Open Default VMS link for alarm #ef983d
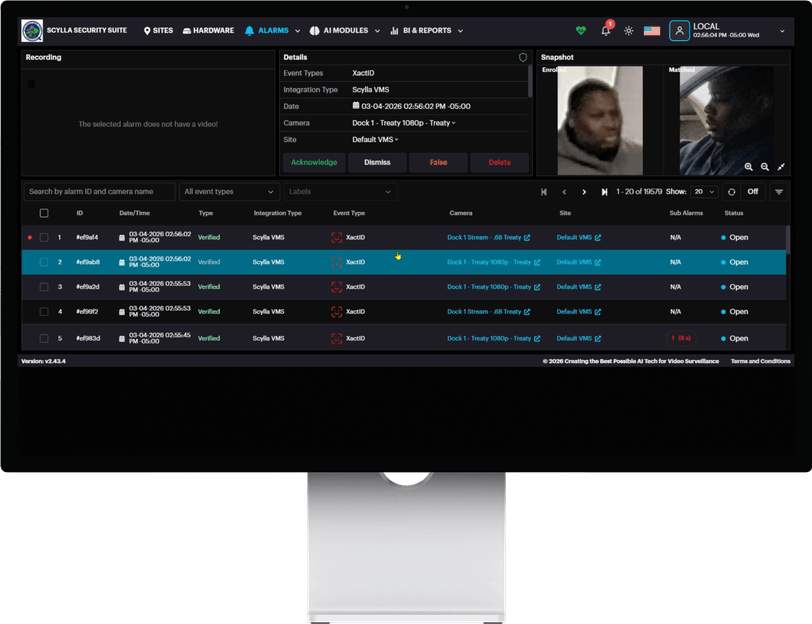812x624 pixels. [578, 339]
